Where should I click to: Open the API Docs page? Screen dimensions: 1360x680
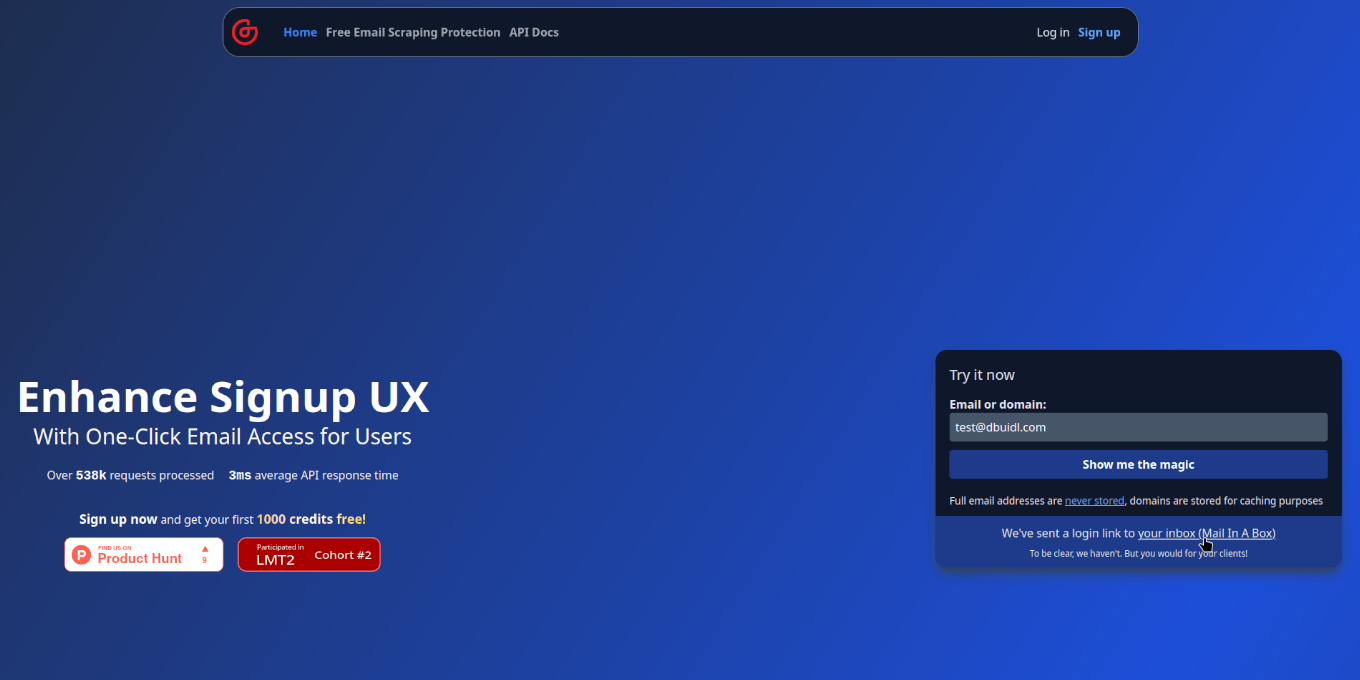pyautogui.click(x=534, y=33)
